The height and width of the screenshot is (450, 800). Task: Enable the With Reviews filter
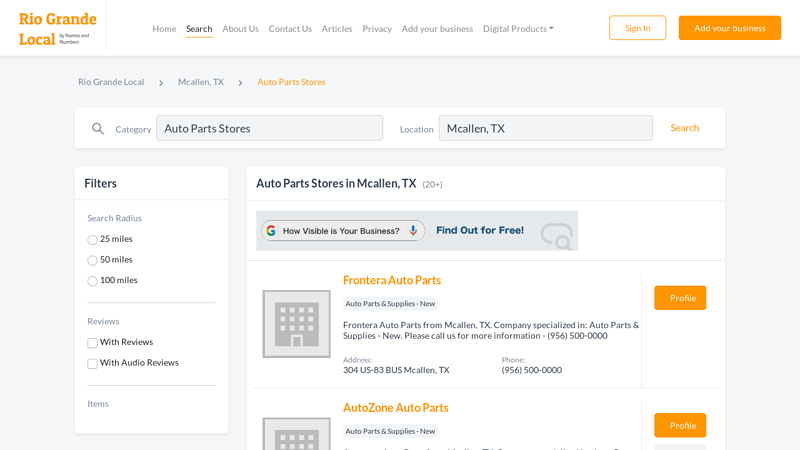coord(92,343)
